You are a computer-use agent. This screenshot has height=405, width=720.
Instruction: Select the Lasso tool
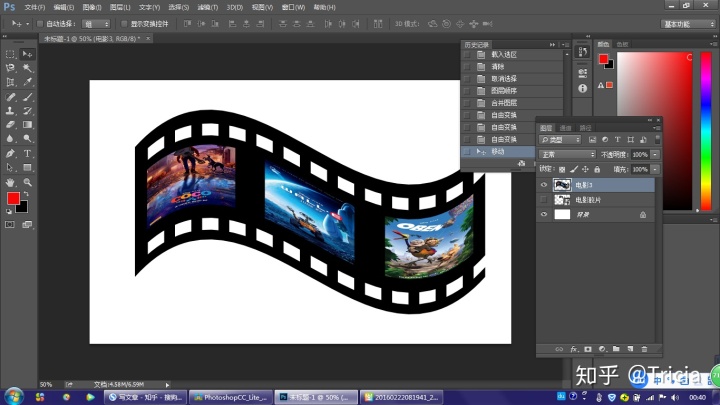click(x=10, y=68)
